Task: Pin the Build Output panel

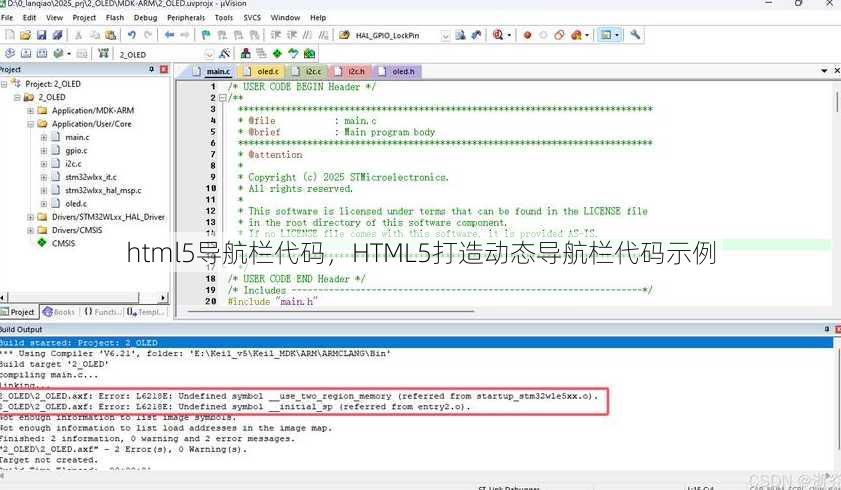Action: pyautogui.click(x=827, y=329)
